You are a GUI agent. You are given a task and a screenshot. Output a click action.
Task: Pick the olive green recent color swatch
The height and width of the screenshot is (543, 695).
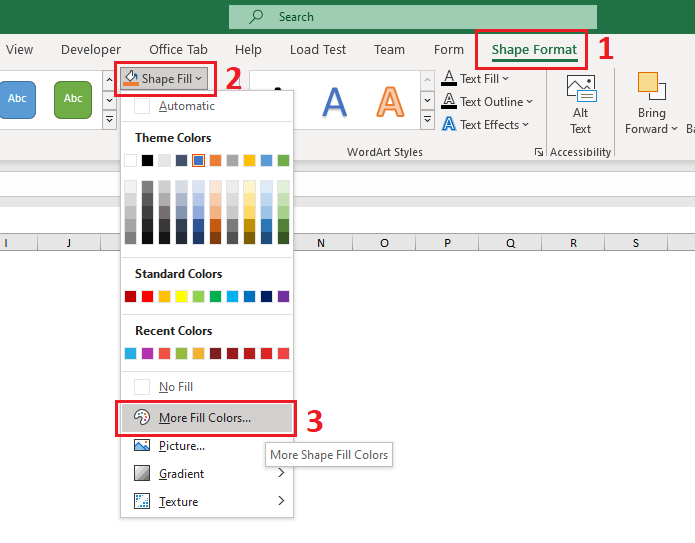181,353
